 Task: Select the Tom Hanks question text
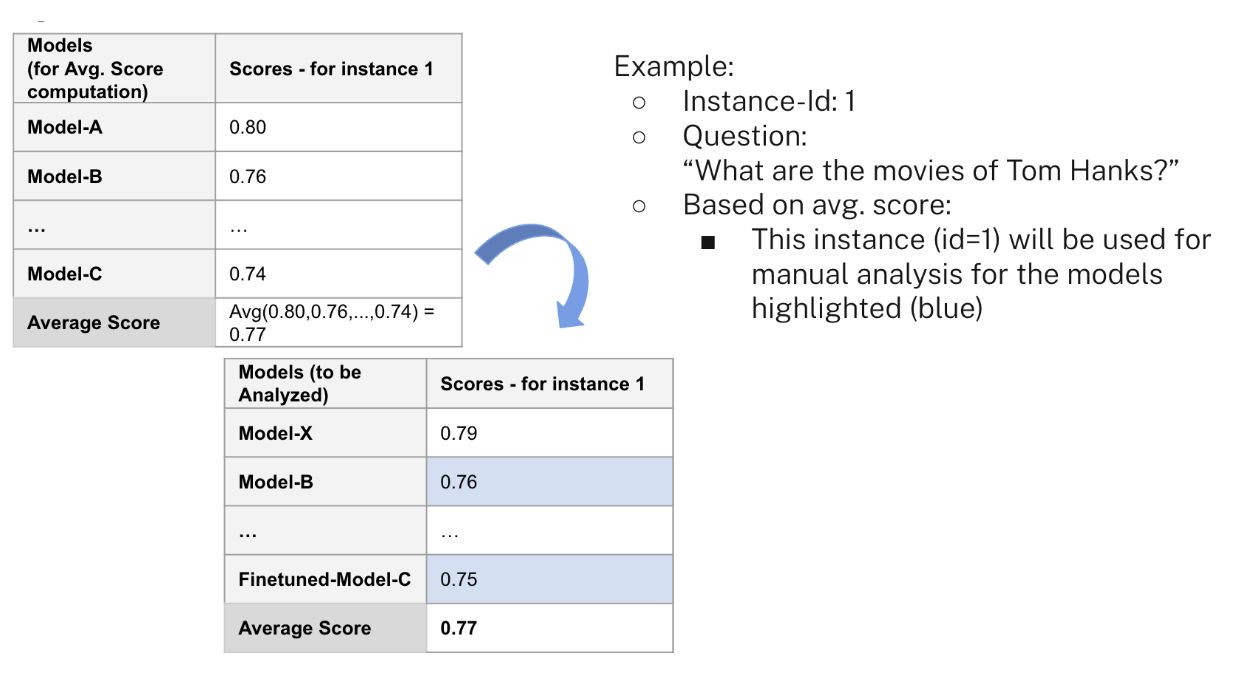pyautogui.click(x=937, y=170)
